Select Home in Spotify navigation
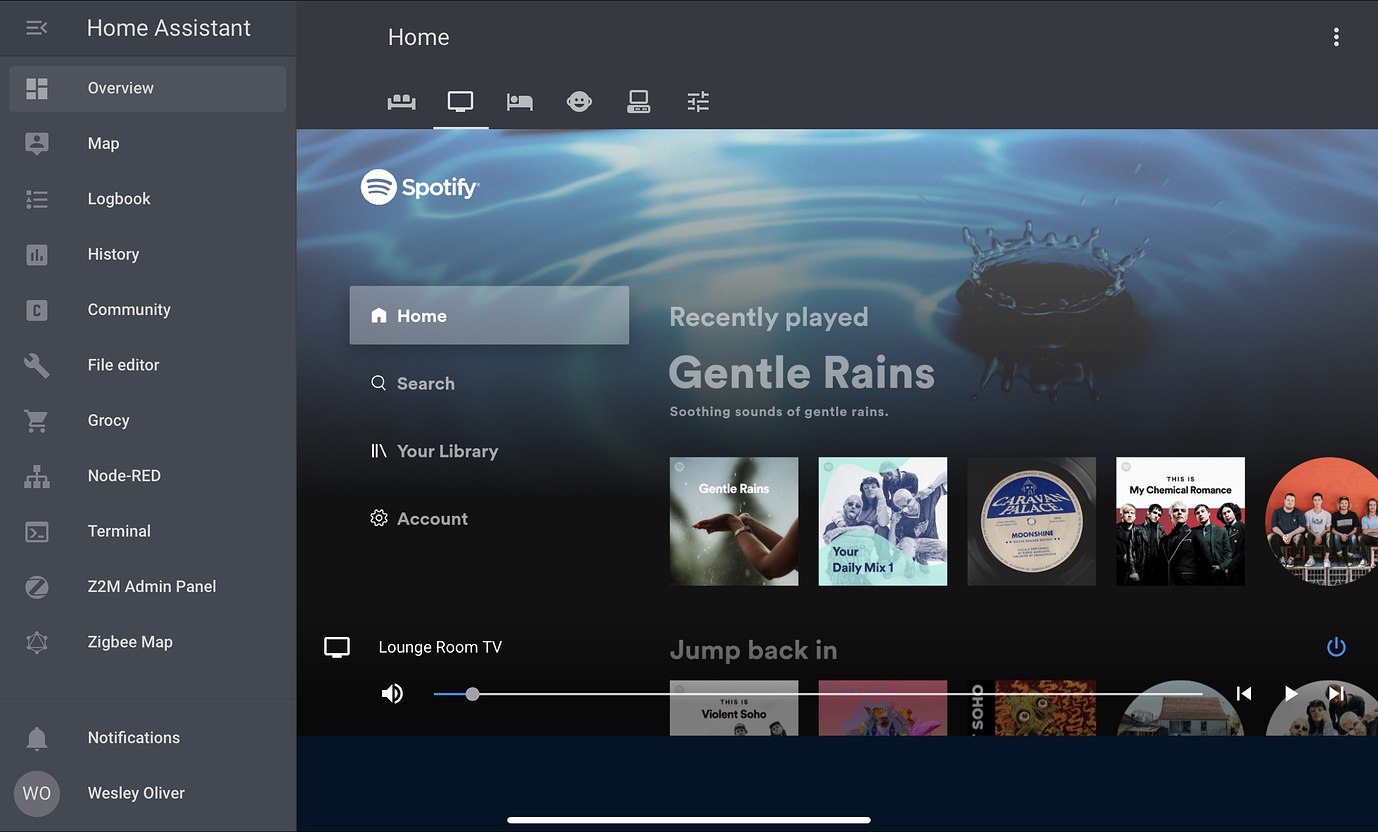 coord(489,316)
